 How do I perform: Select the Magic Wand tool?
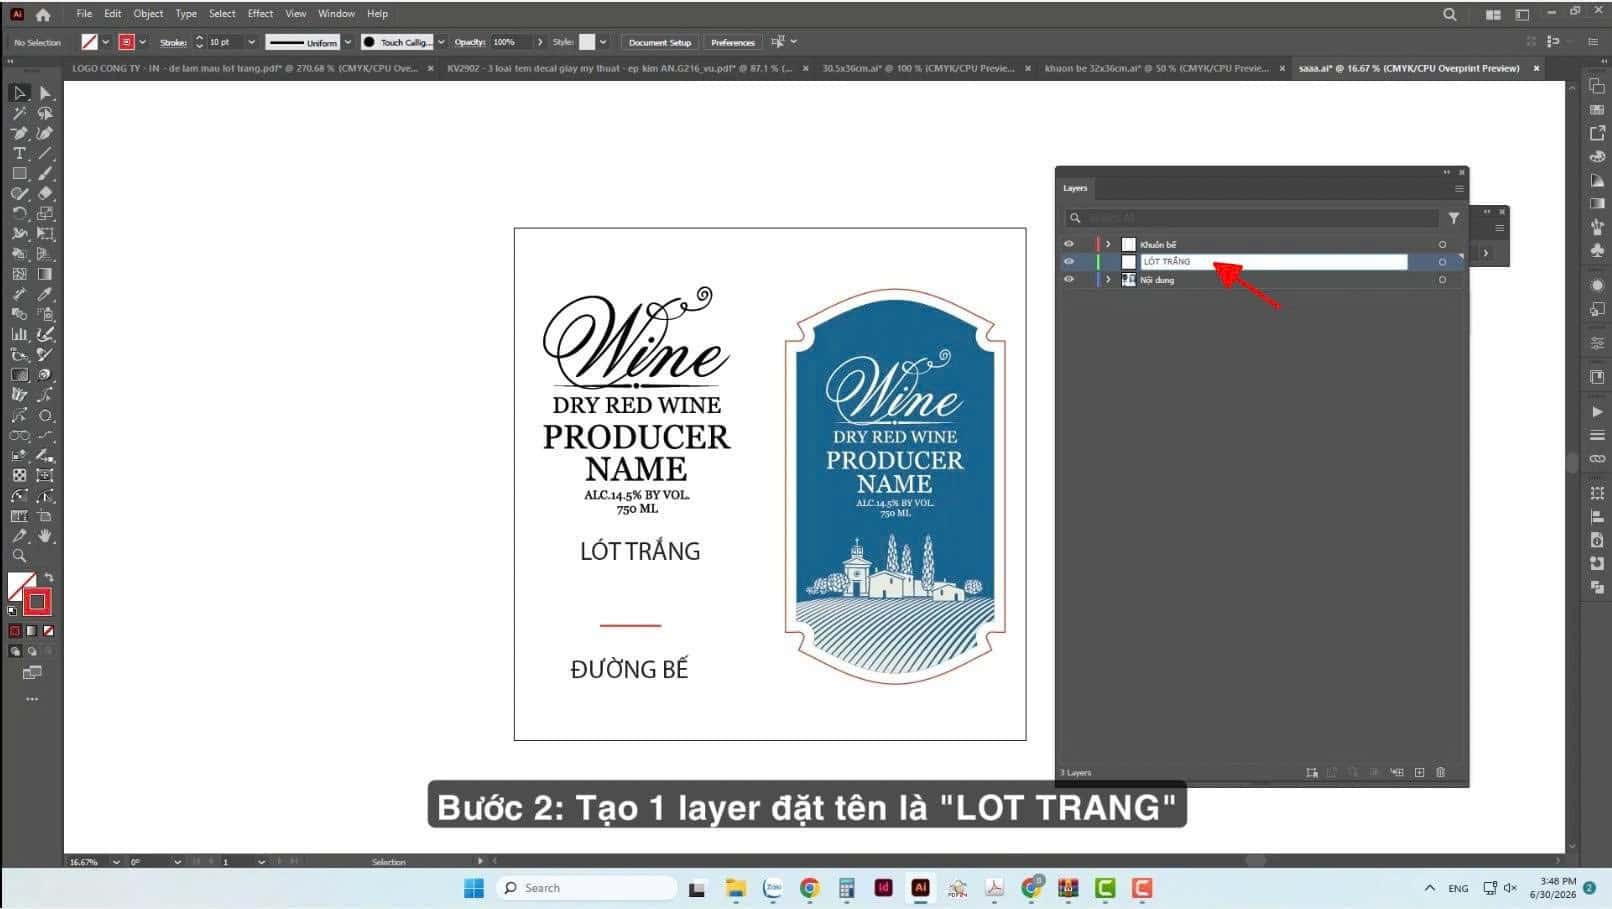tap(19, 113)
